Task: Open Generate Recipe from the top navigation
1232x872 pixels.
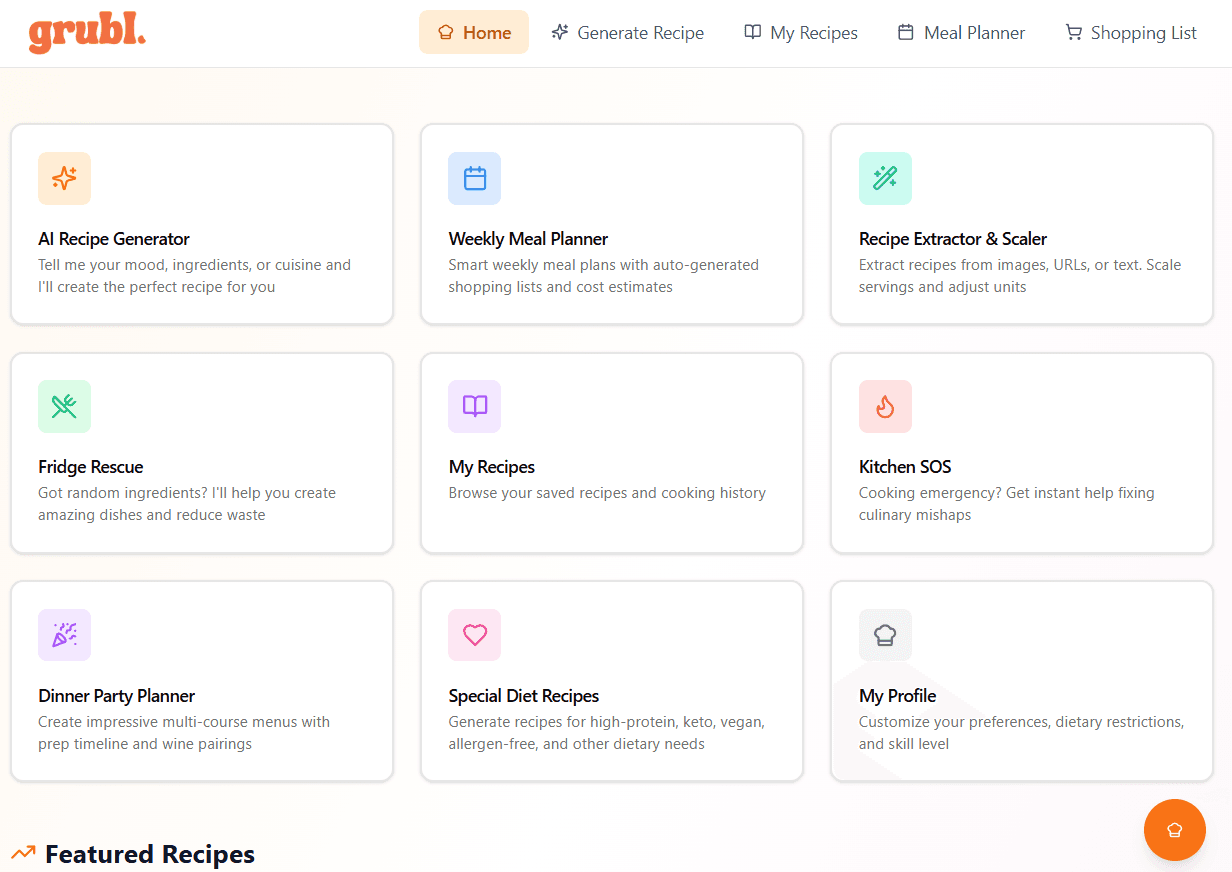Action: tap(628, 33)
